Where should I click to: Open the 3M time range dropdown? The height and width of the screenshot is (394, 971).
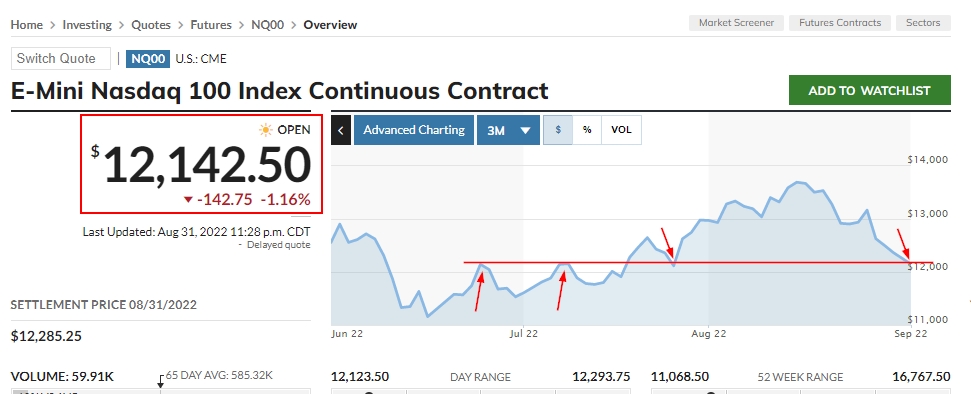click(508, 130)
